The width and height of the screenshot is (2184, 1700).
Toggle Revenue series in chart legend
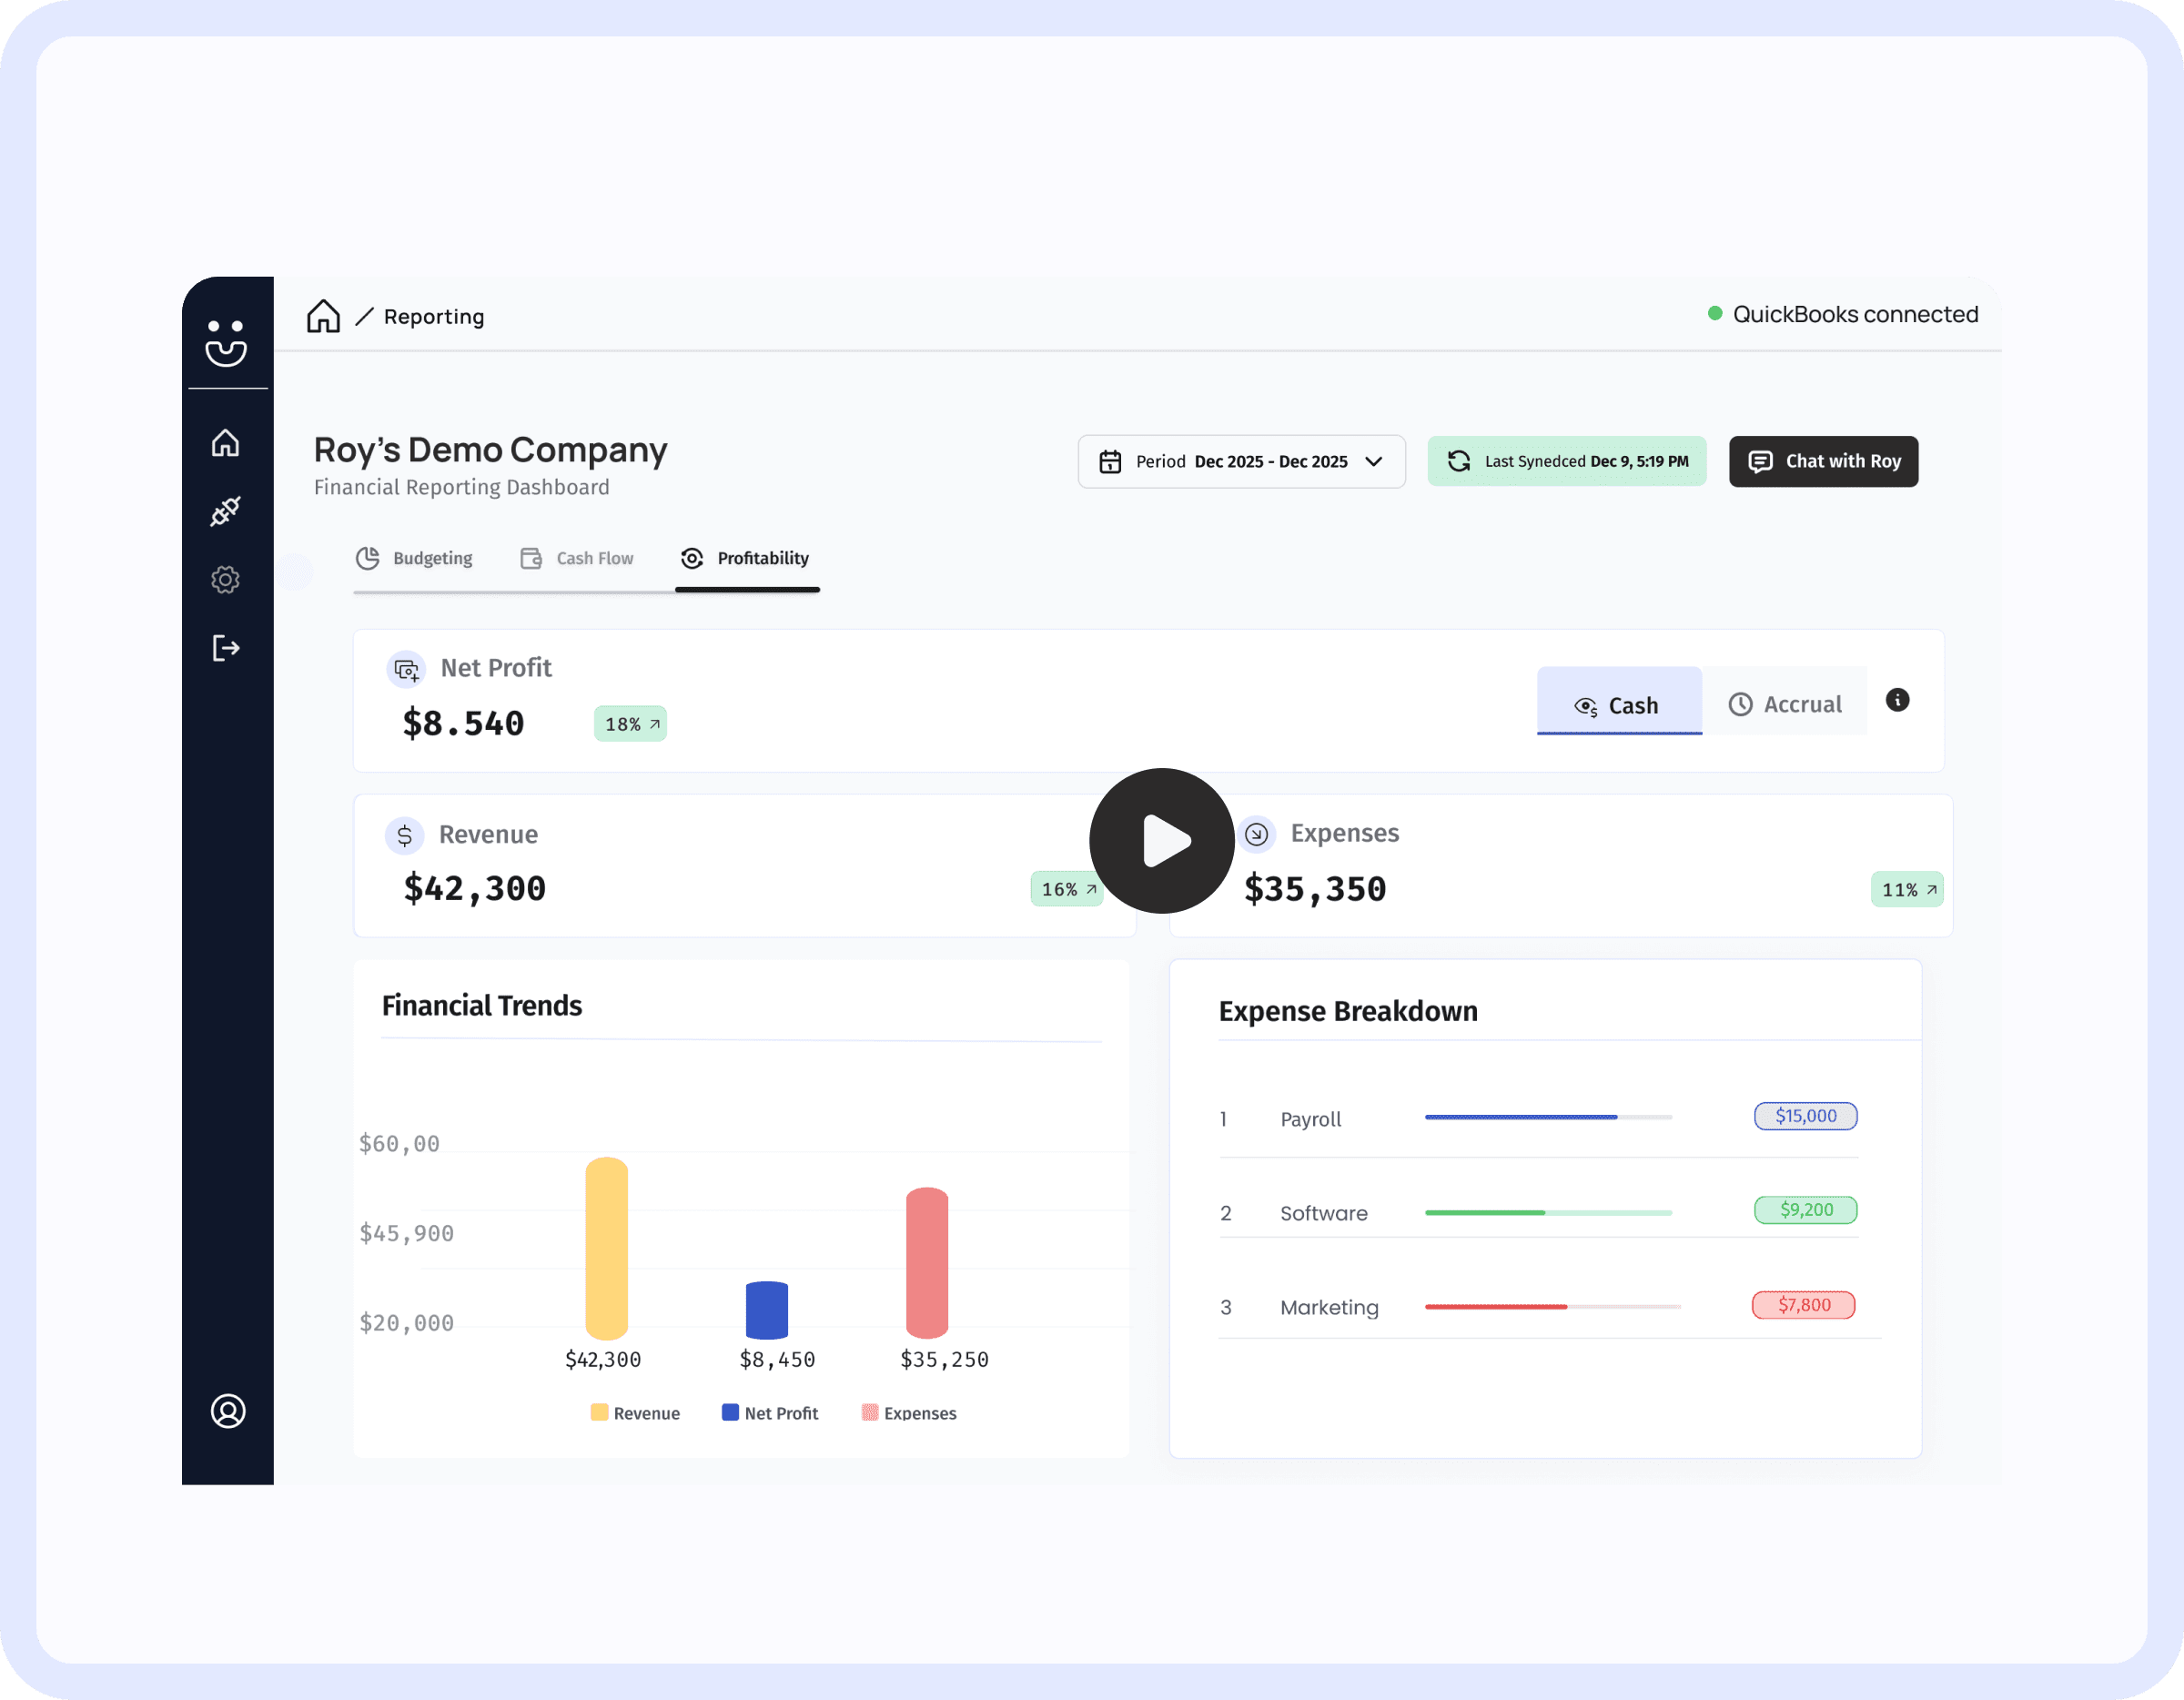coord(635,1413)
